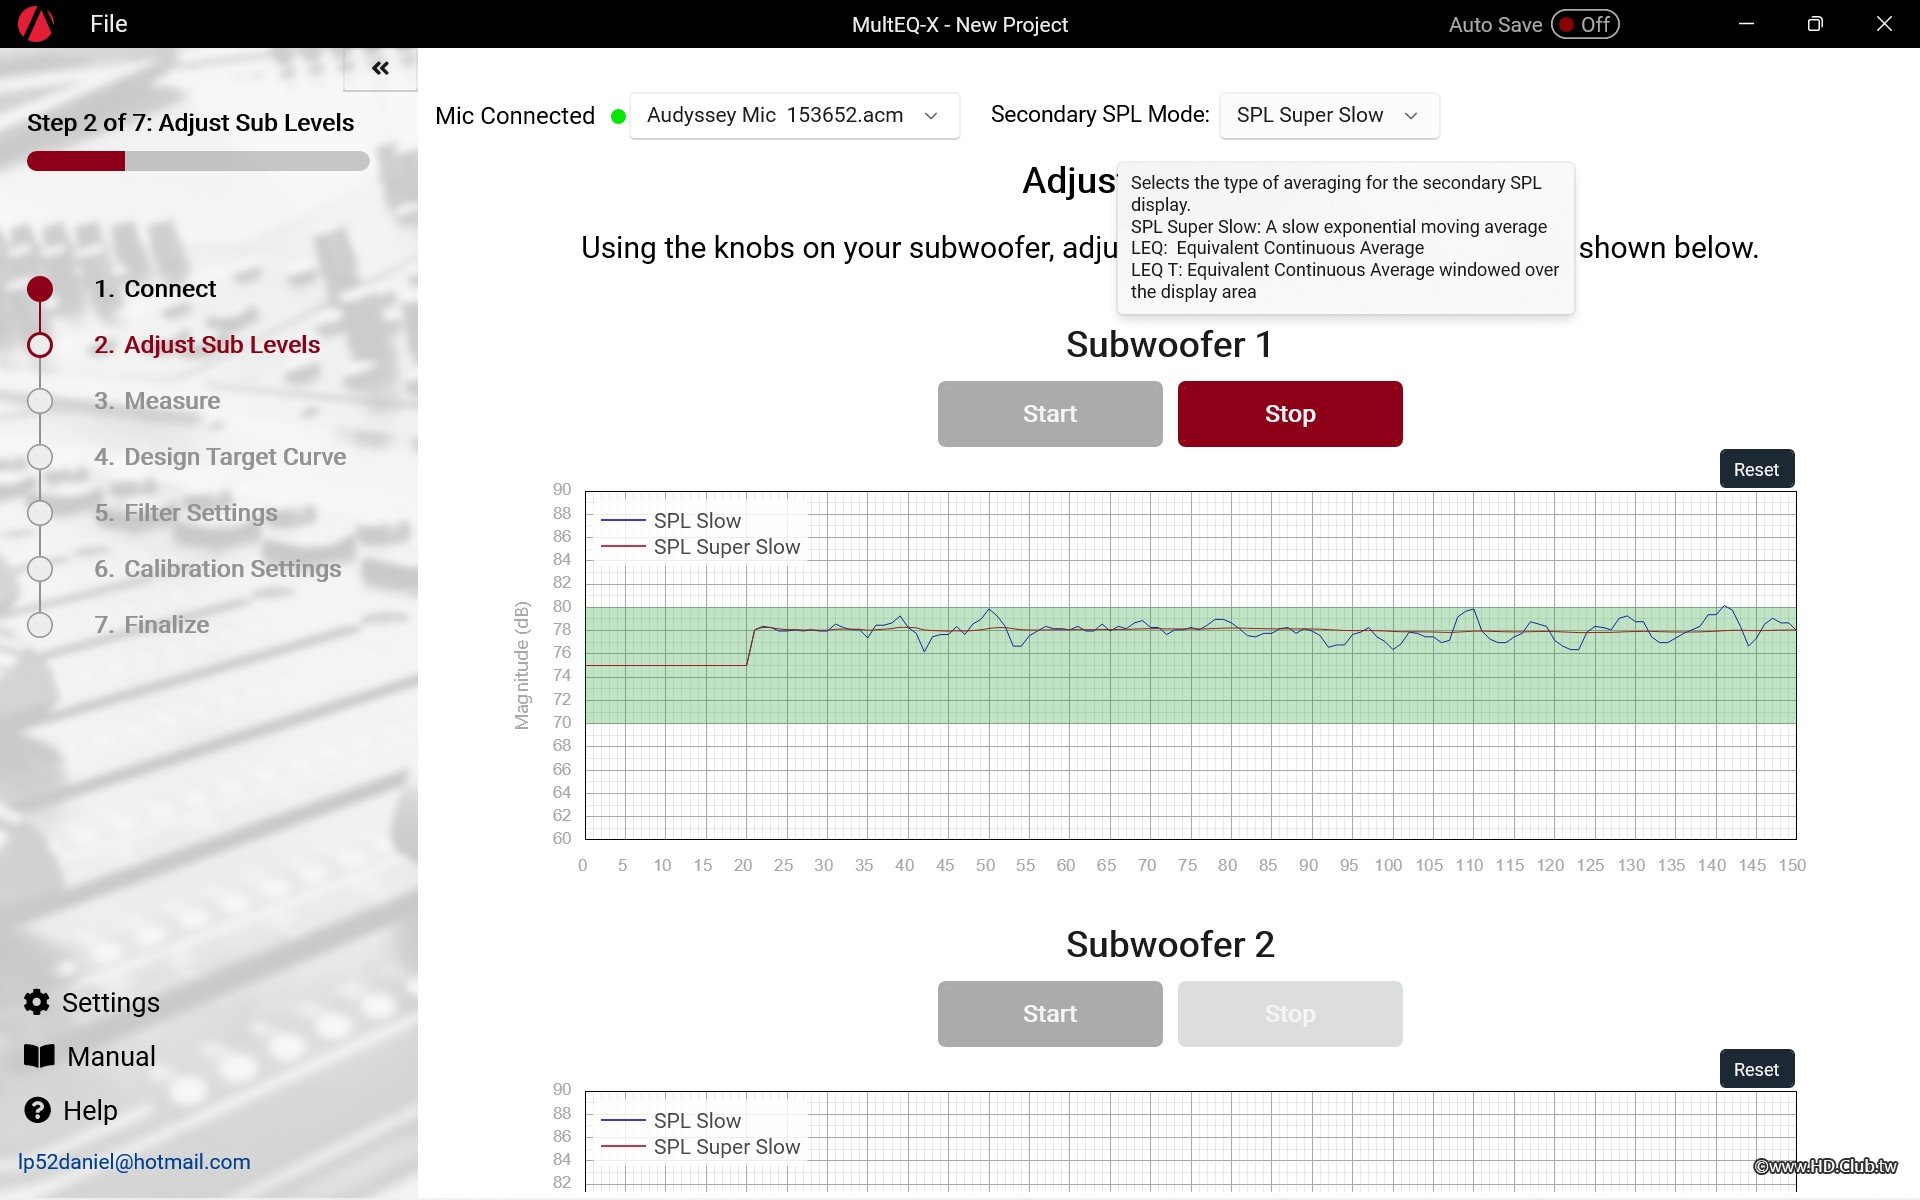Toggle Auto Save switch on
The height and width of the screenshot is (1200, 1920).
click(x=1585, y=24)
